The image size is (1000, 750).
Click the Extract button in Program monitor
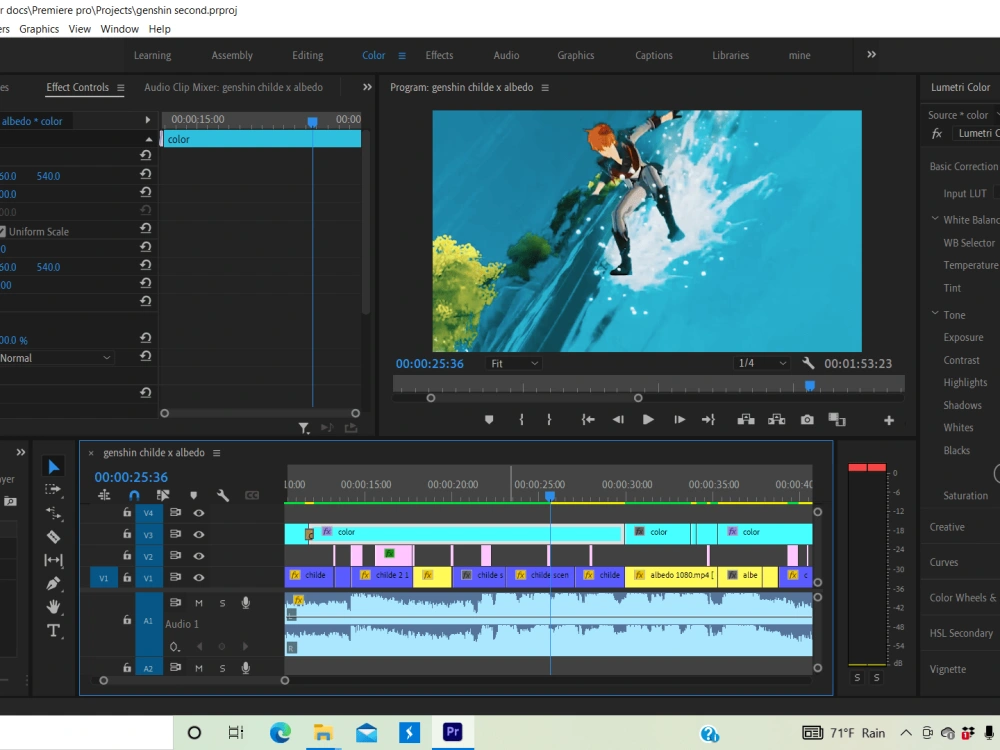coord(776,420)
